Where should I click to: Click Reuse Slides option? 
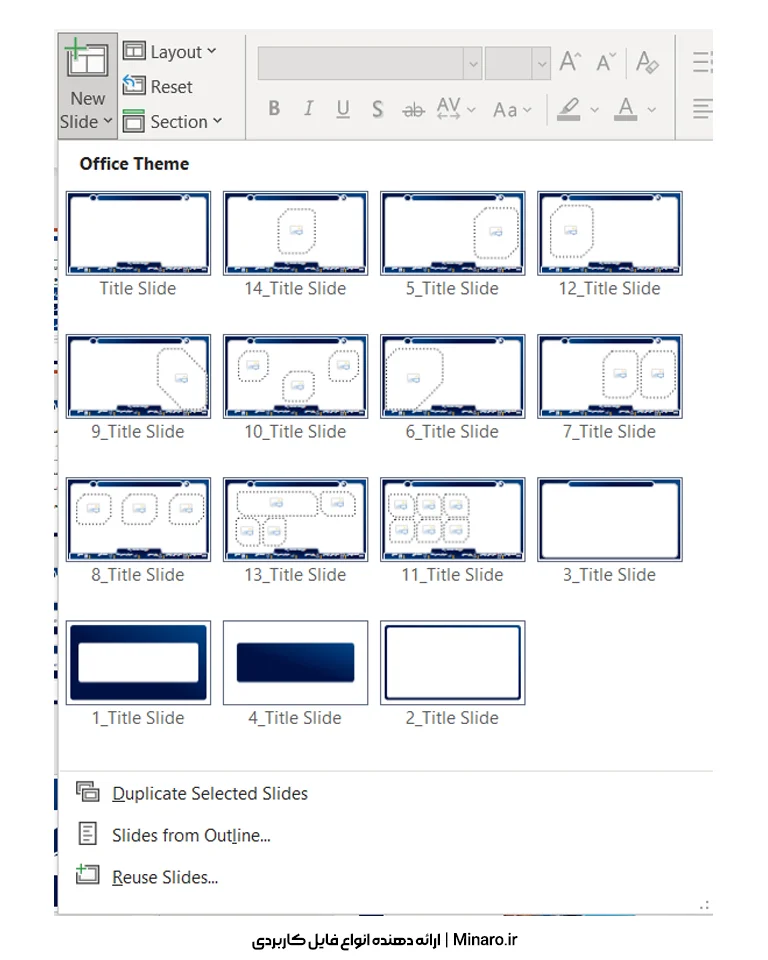point(164,877)
